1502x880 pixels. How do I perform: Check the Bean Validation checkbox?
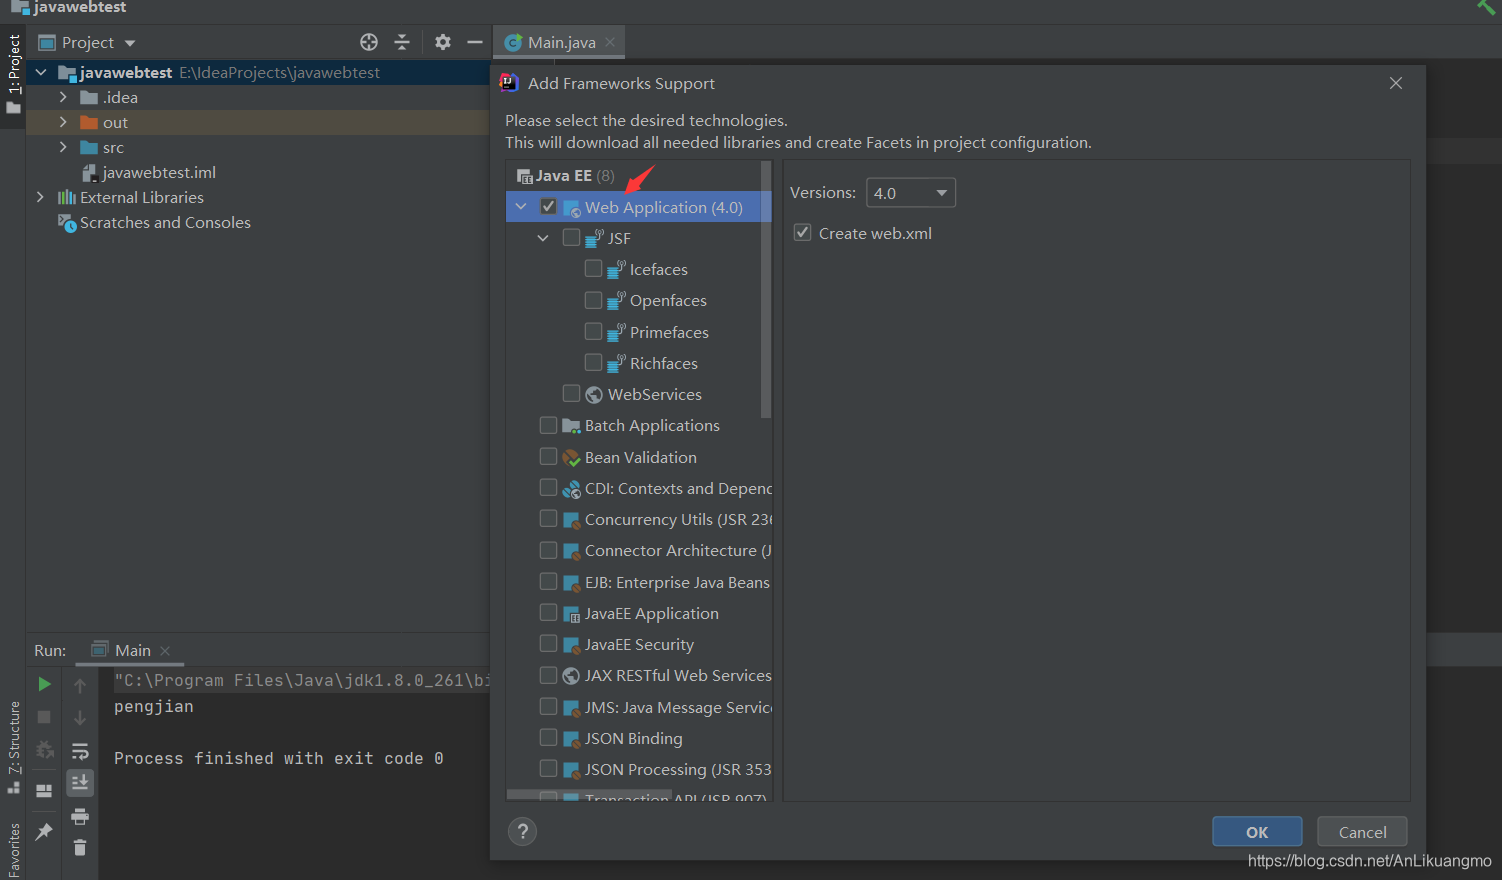[548, 456]
